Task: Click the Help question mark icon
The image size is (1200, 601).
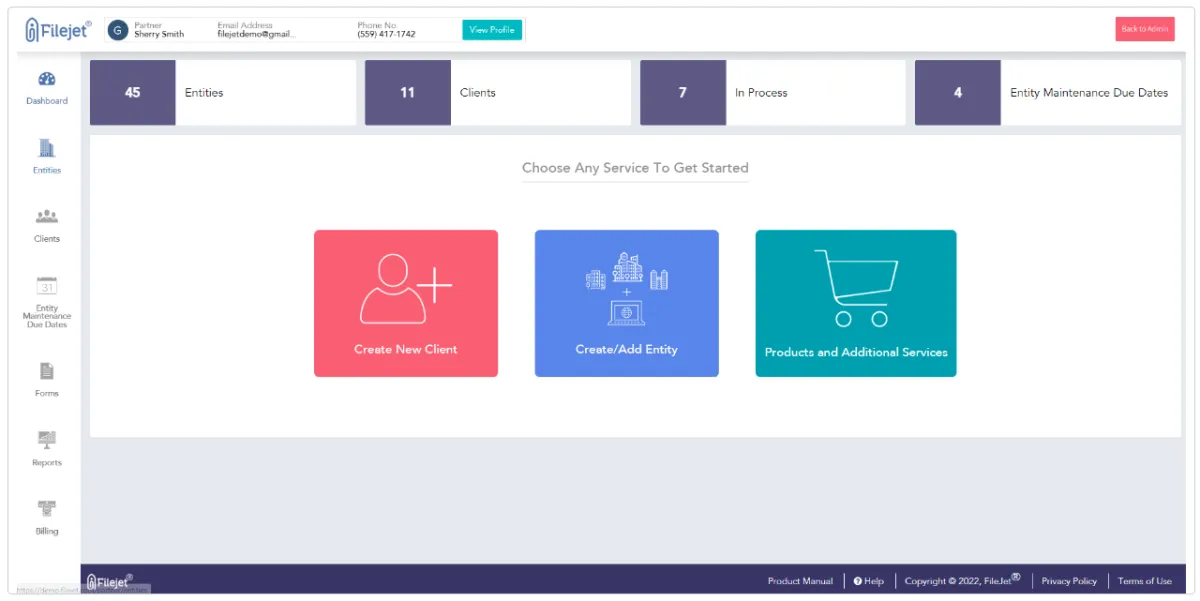Action: pos(858,581)
